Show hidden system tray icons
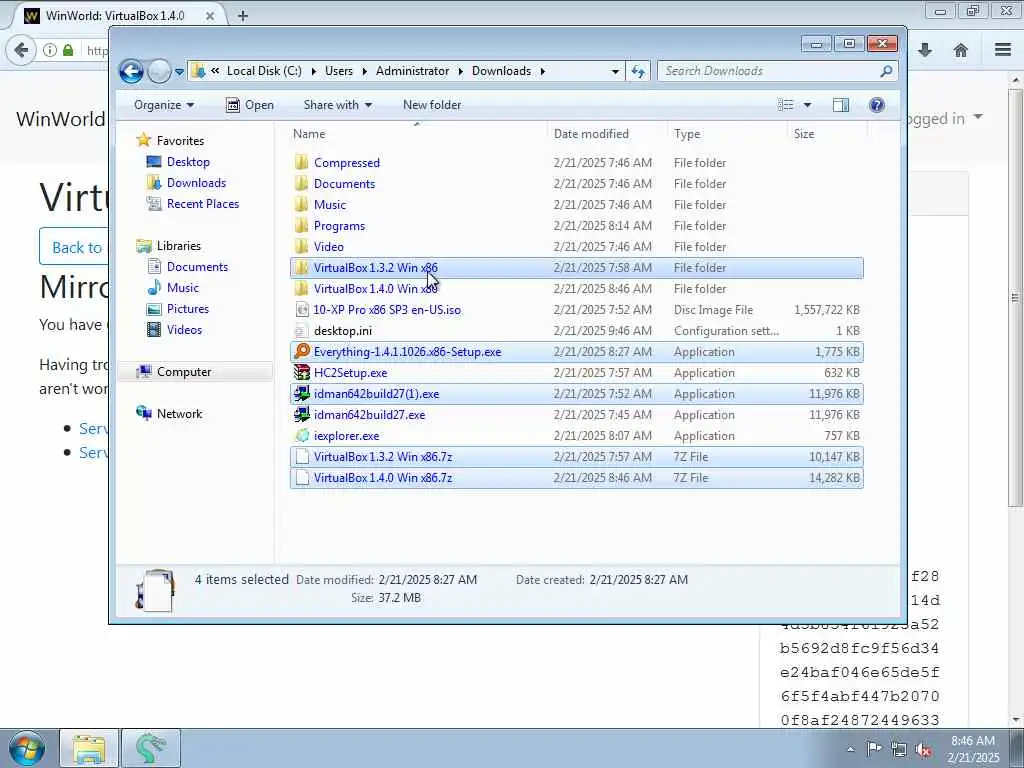The height and width of the screenshot is (768, 1024). pos(850,749)
